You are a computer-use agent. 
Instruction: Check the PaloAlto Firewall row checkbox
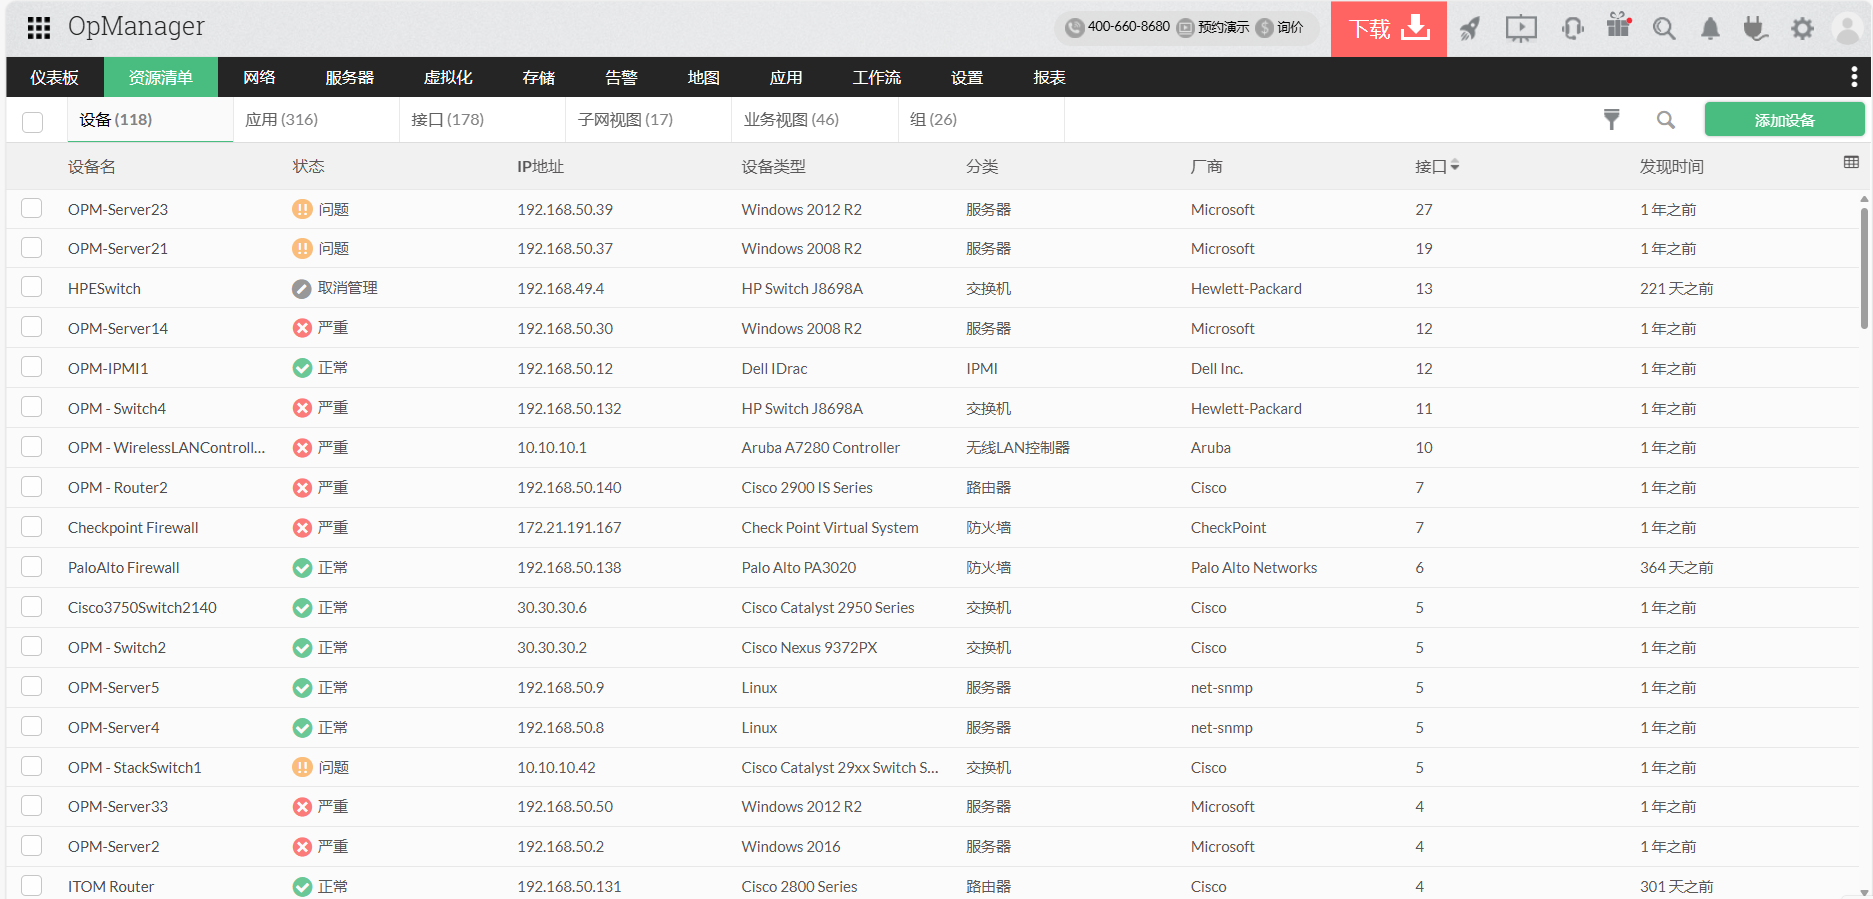point(32,566)
